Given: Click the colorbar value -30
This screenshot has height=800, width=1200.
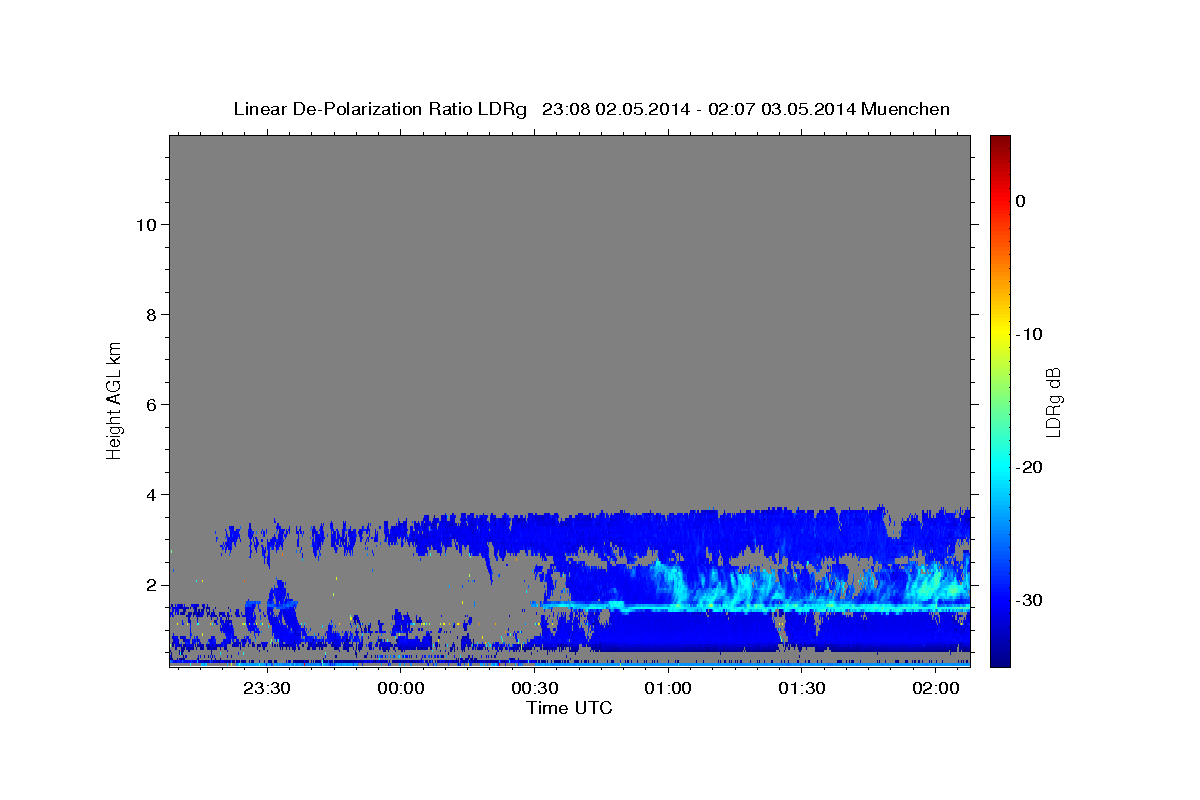Looking at the screenshot, I should coord(1029,600).
